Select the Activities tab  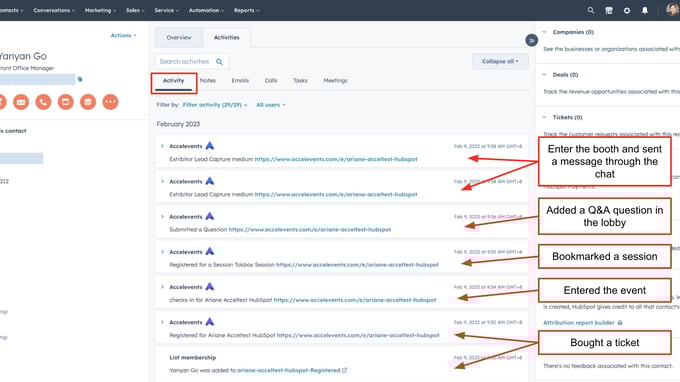[226, 38]
